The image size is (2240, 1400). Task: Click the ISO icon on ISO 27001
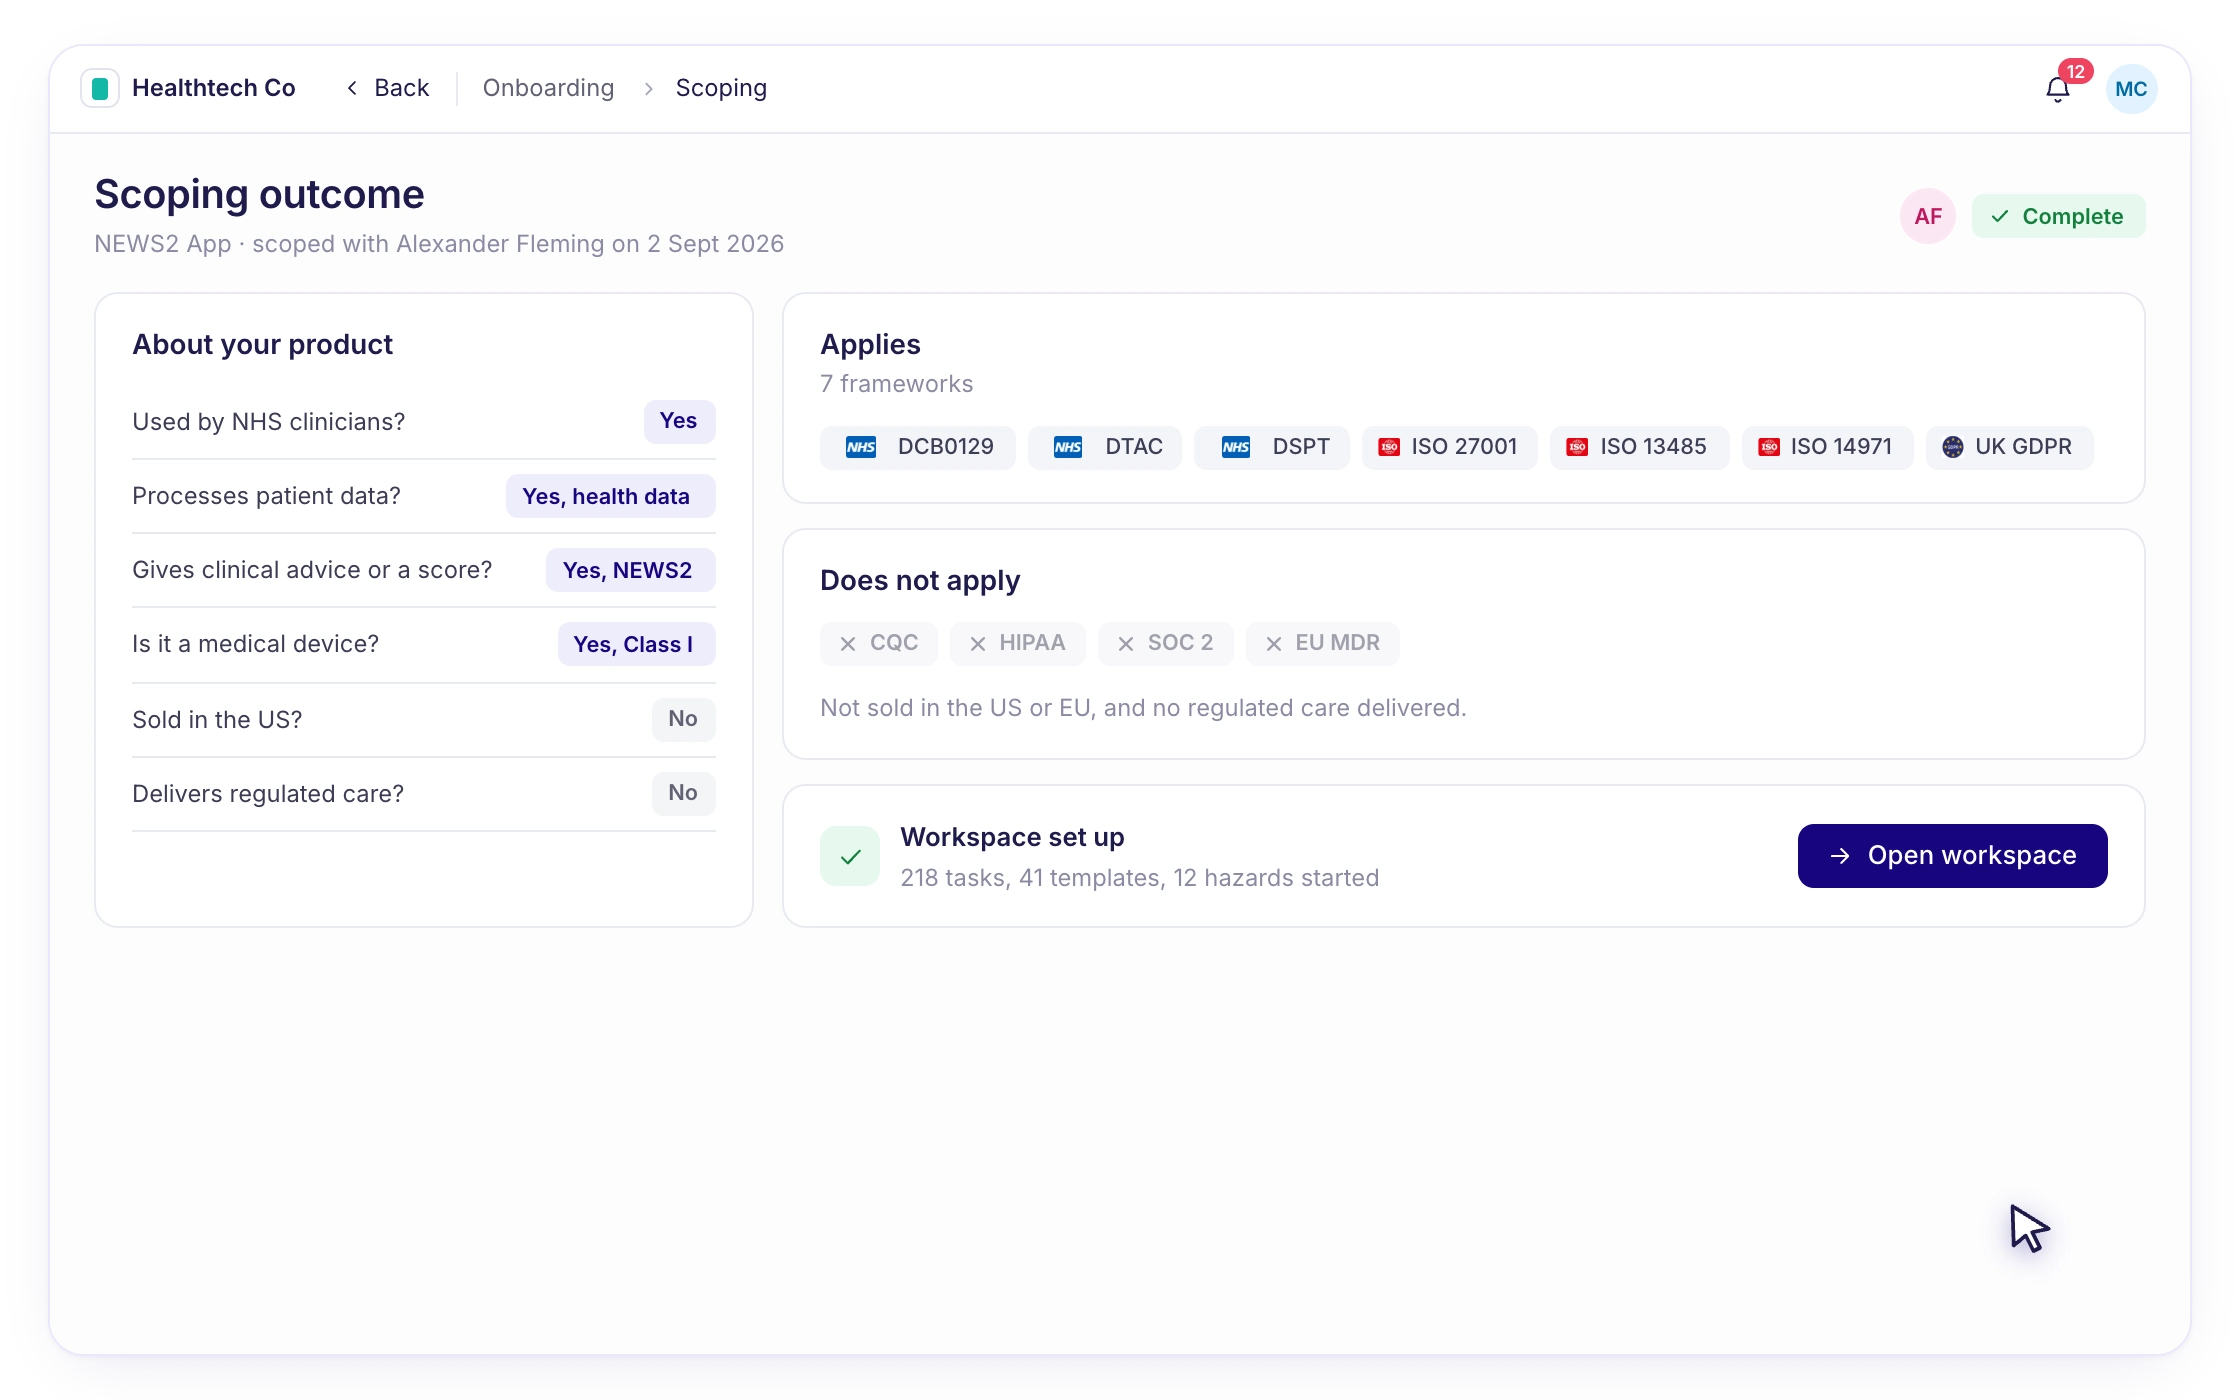click(x=1389, y=447)
